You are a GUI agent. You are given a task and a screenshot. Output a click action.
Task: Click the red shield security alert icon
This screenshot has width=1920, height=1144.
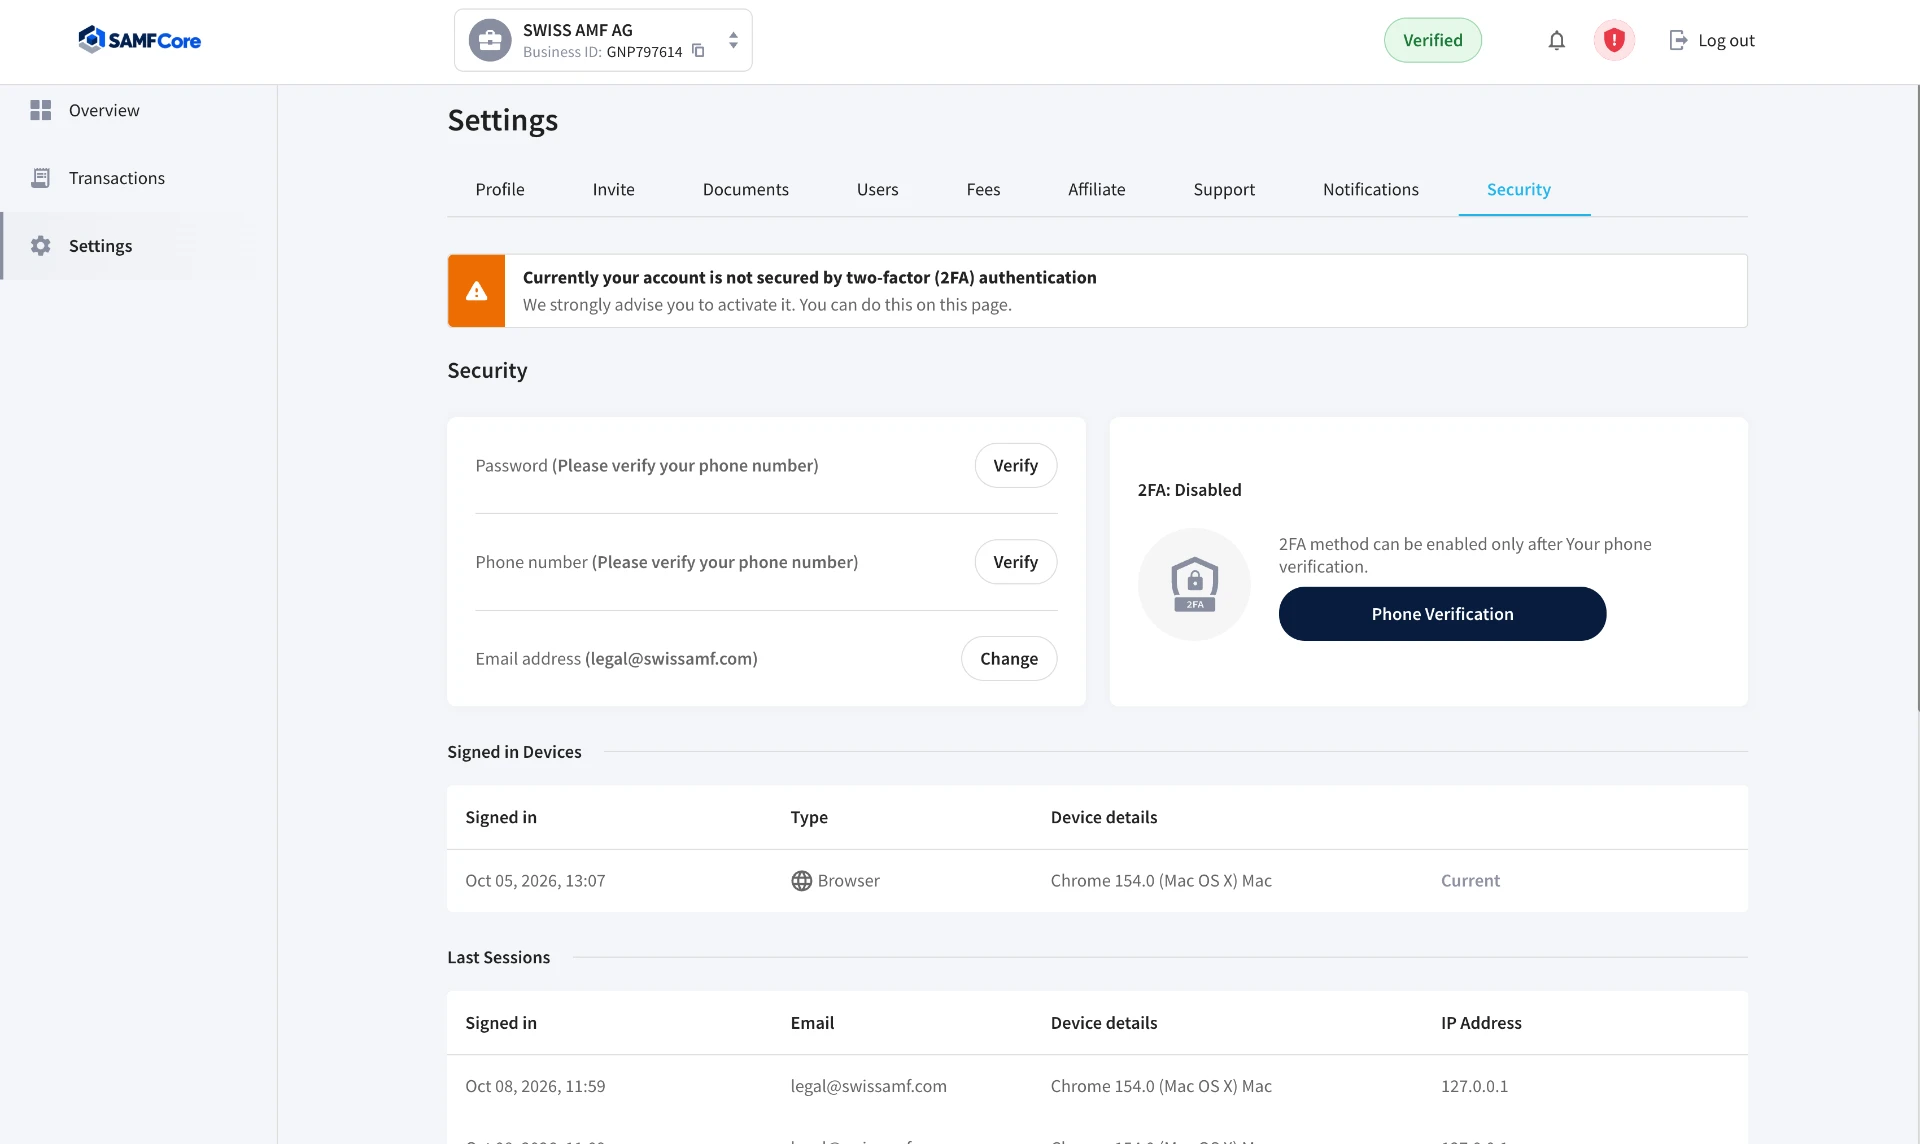[x=1613, y=40]
